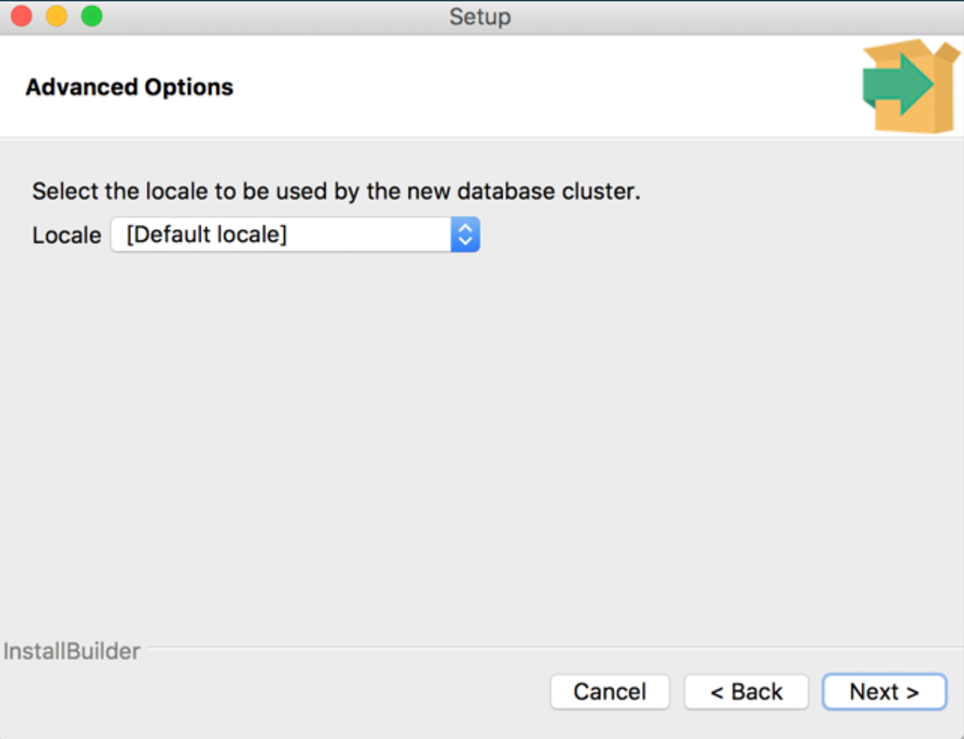Close the Setup window with the red button
964x739 pixels.
[x=21, y=16]
